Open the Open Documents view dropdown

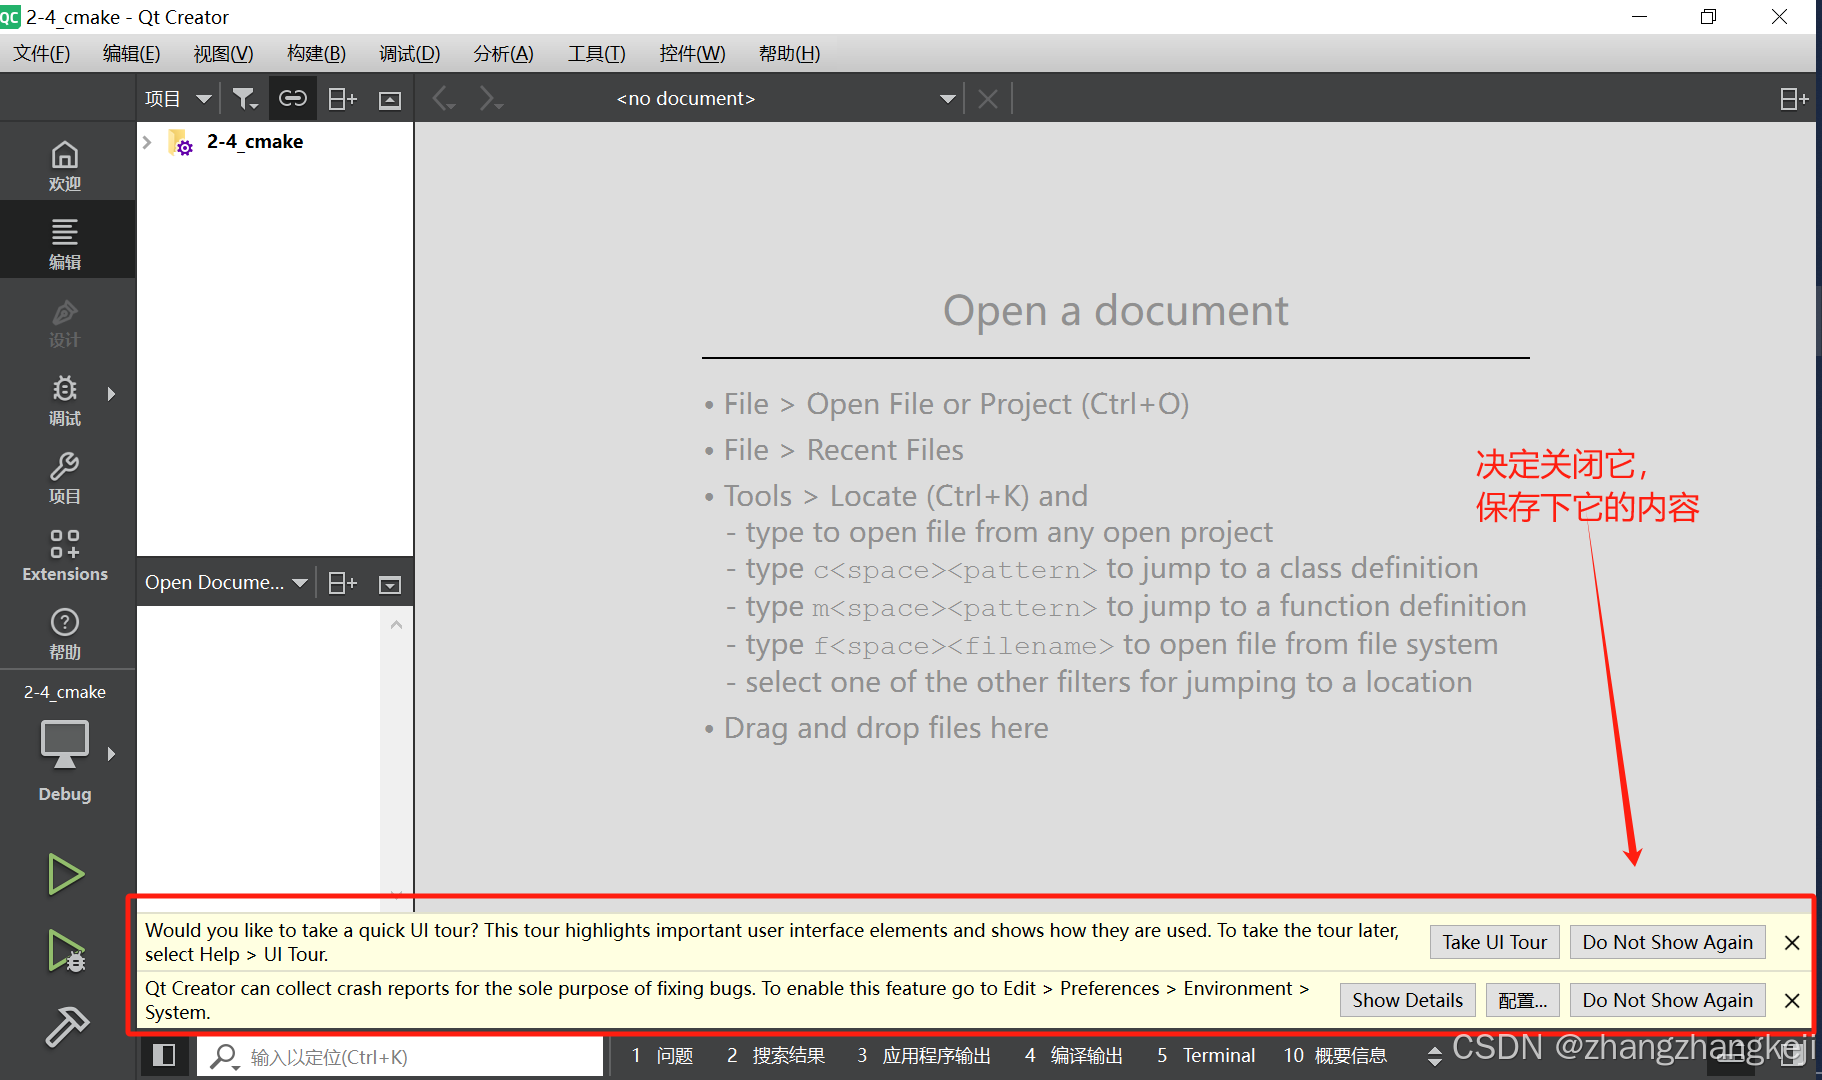point(226,582)
